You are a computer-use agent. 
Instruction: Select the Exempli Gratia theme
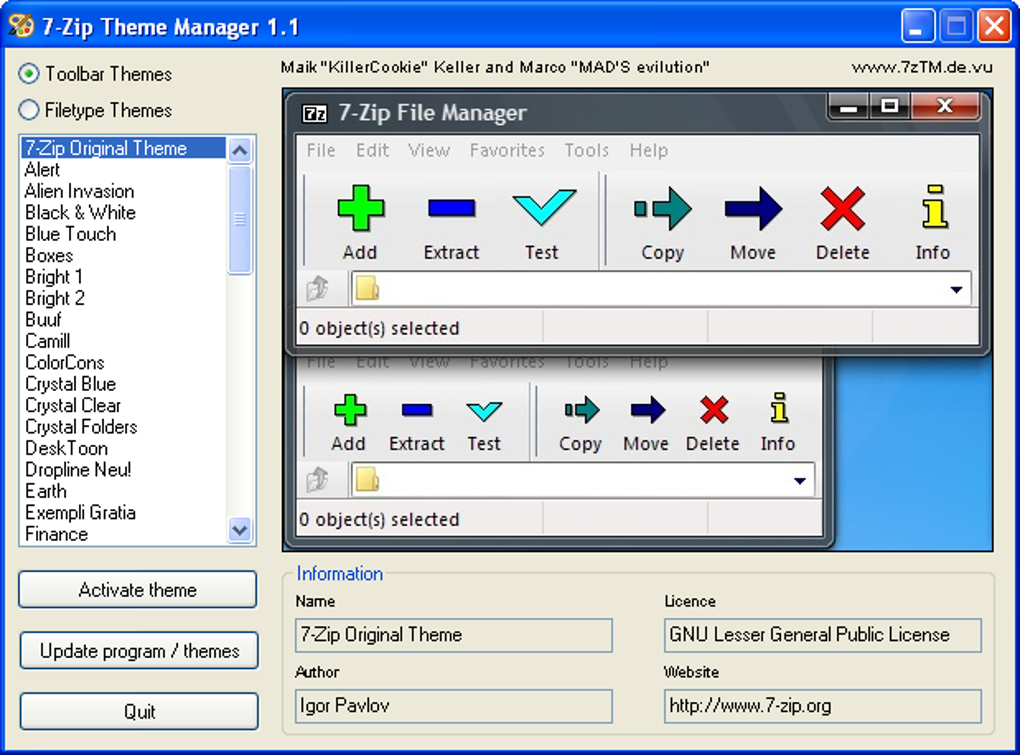tap(124, 513)
